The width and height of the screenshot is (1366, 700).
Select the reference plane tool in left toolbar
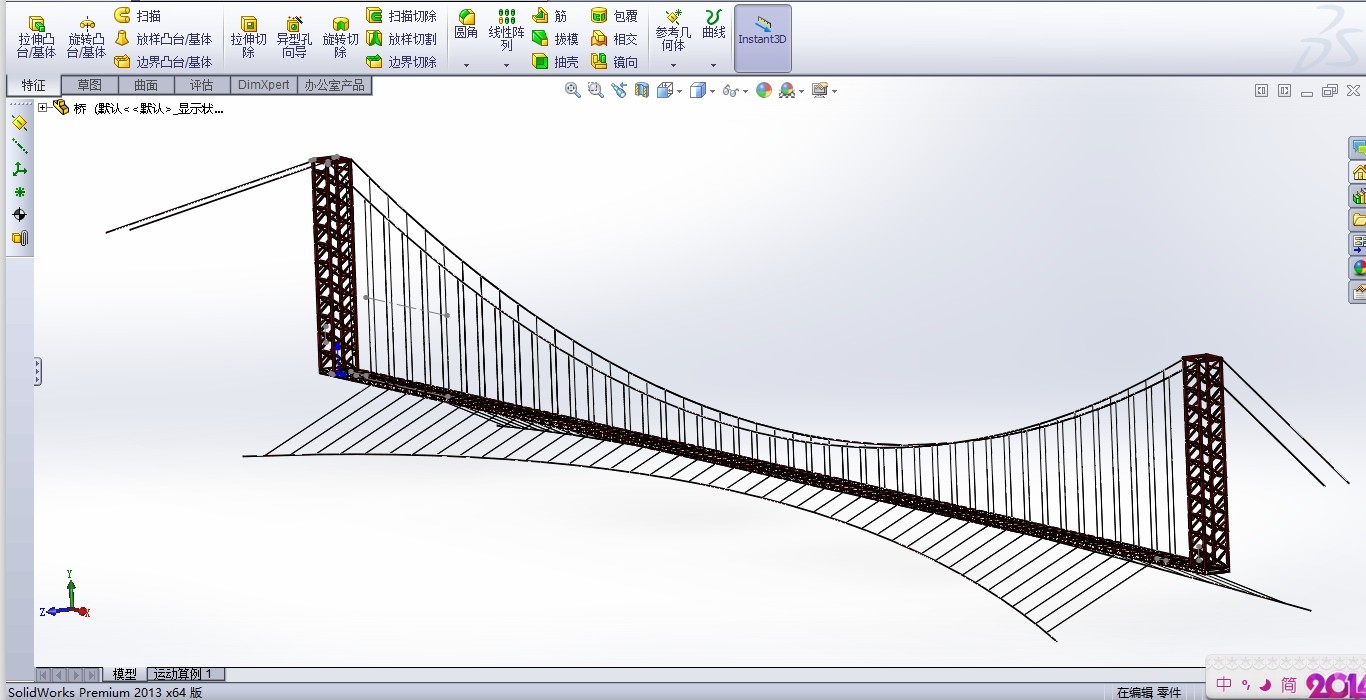[19, 122]
